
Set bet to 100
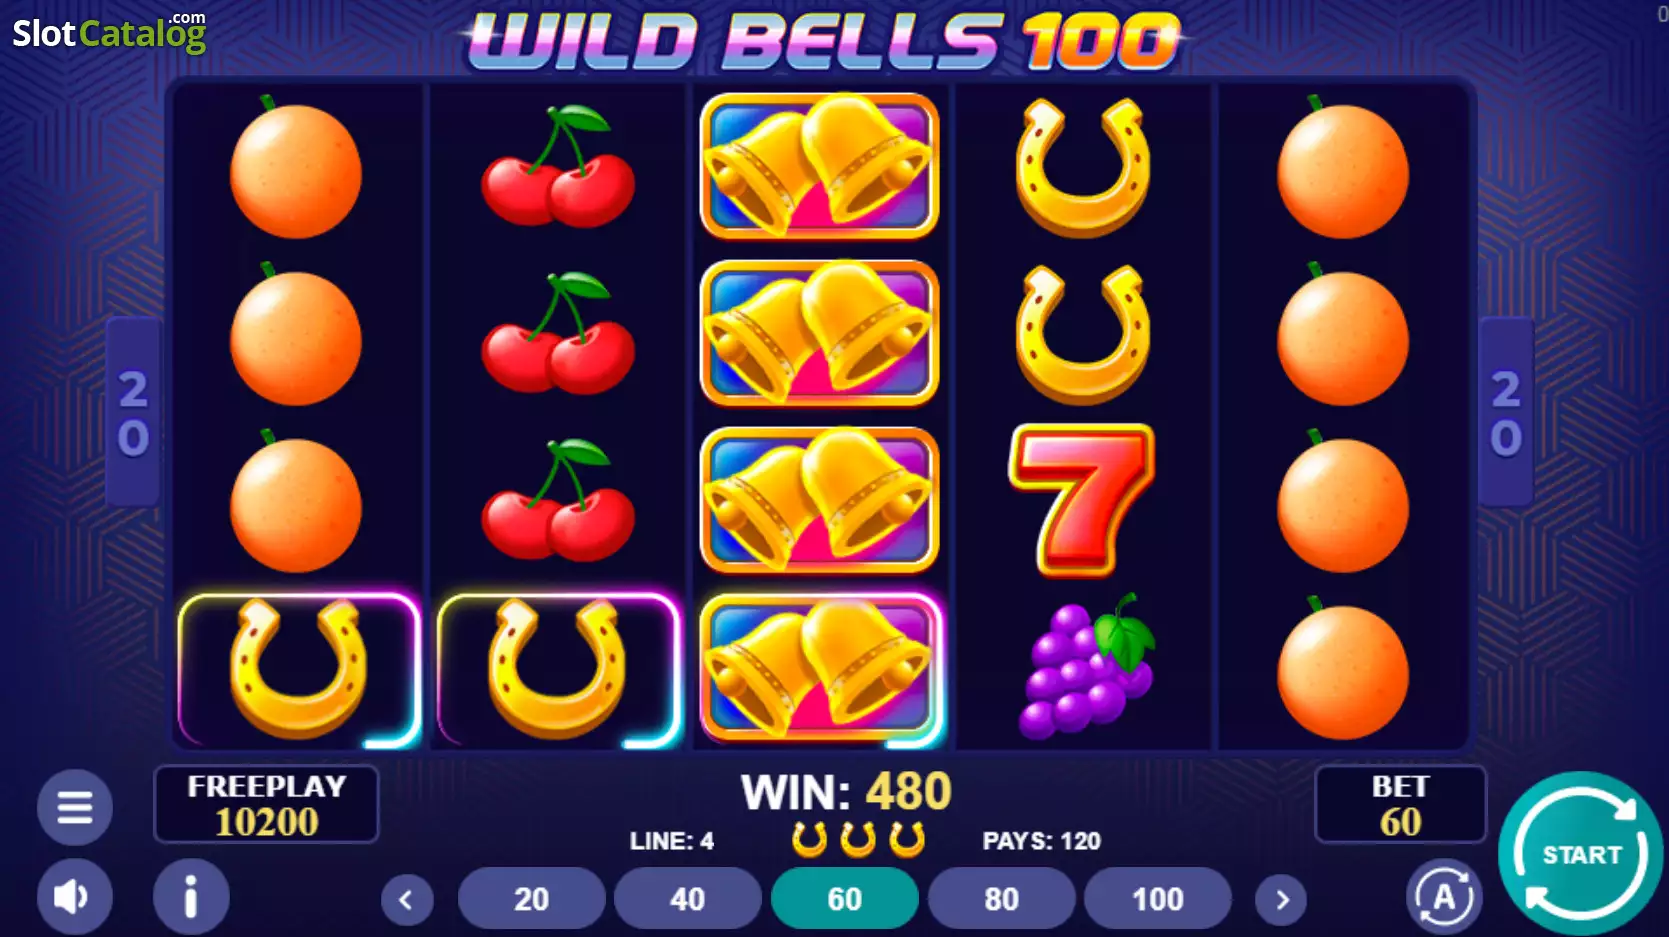[x=1158, y=899]
